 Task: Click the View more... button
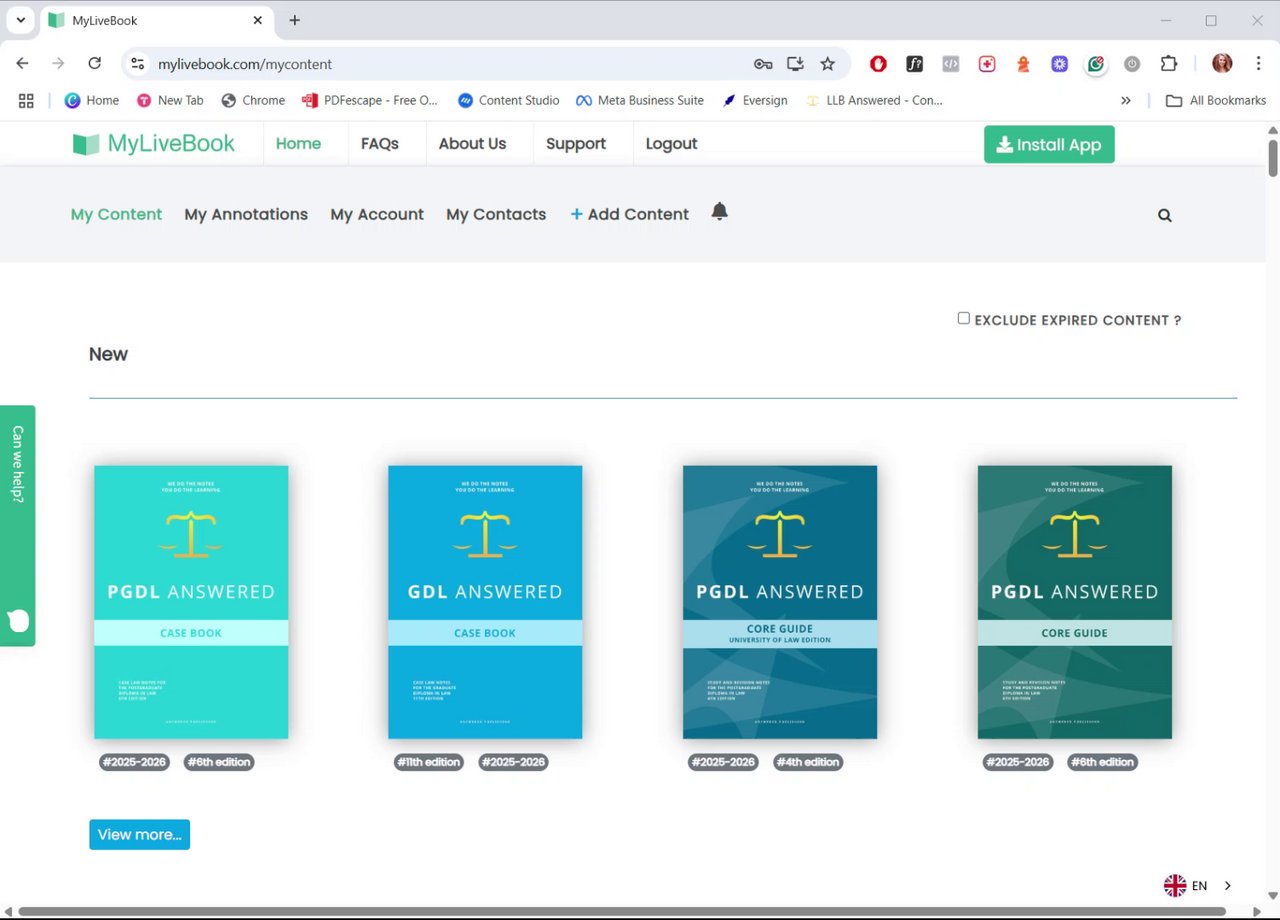tap(139, 835)
